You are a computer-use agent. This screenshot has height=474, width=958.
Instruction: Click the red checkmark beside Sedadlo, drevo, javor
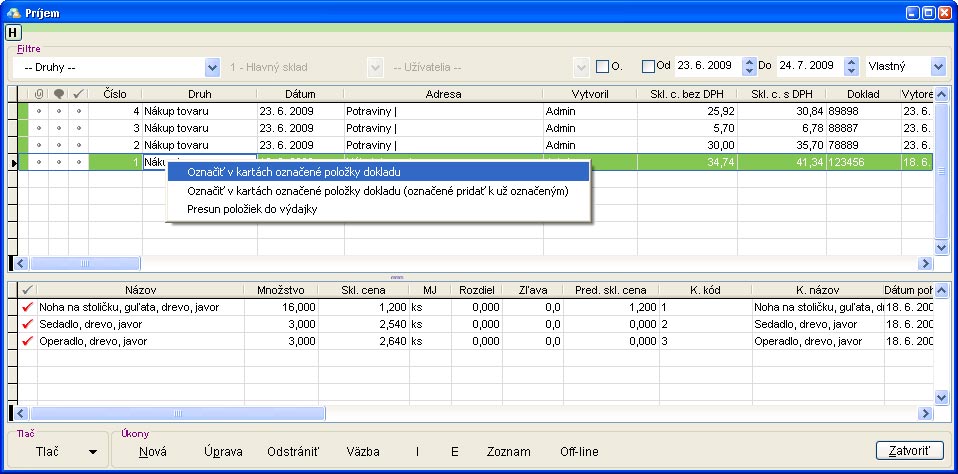(27, 325)
